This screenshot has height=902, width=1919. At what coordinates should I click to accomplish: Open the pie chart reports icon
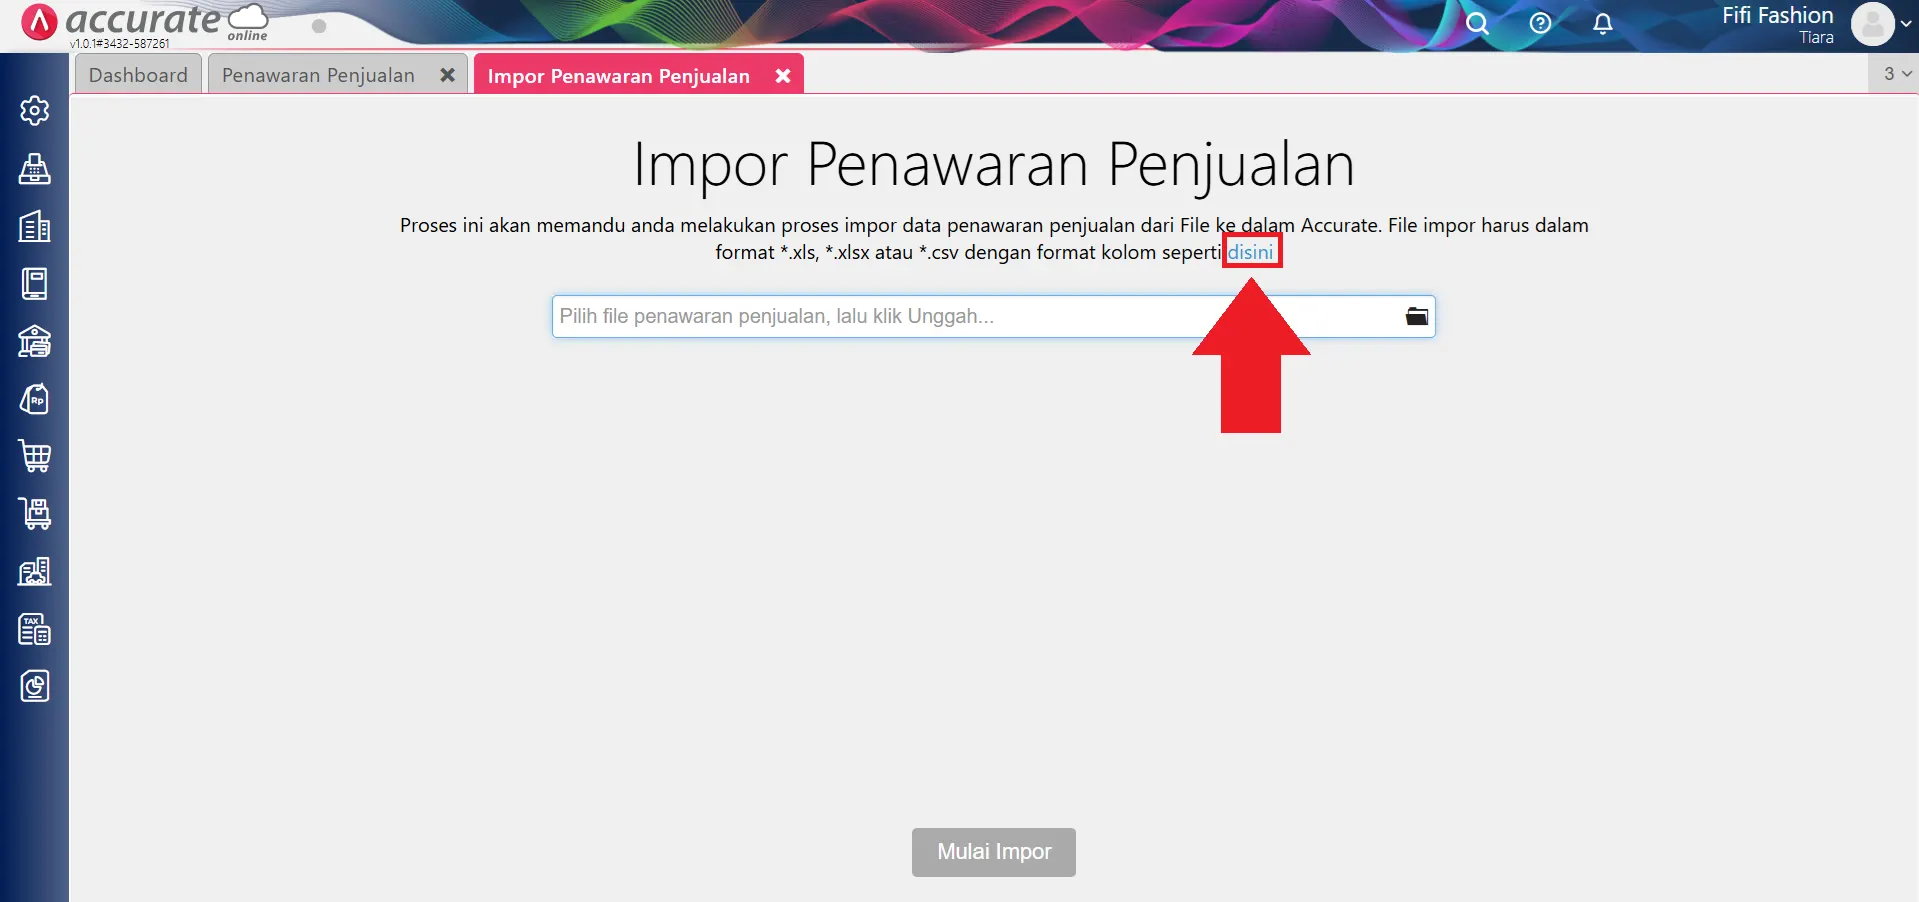click(35, 687)
